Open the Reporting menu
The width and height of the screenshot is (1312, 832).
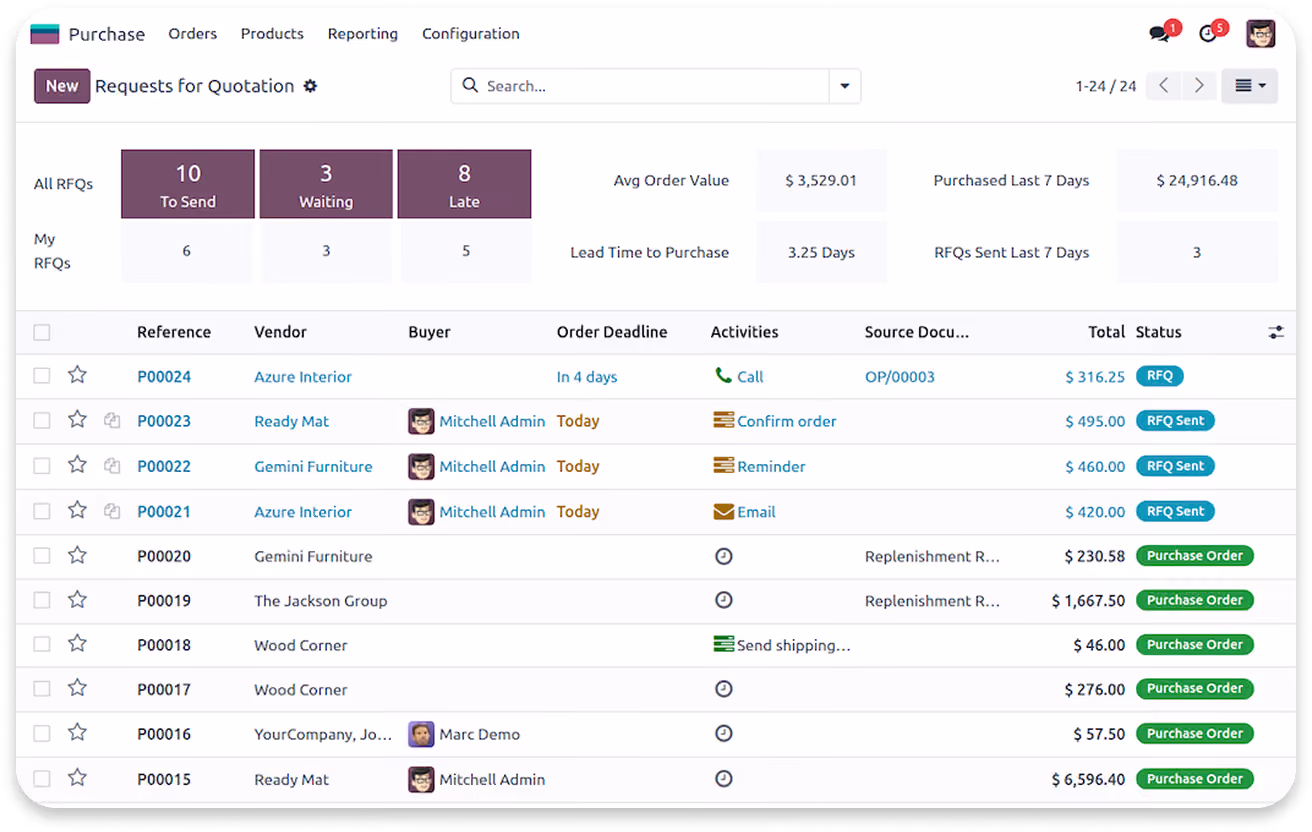point(362,34)
